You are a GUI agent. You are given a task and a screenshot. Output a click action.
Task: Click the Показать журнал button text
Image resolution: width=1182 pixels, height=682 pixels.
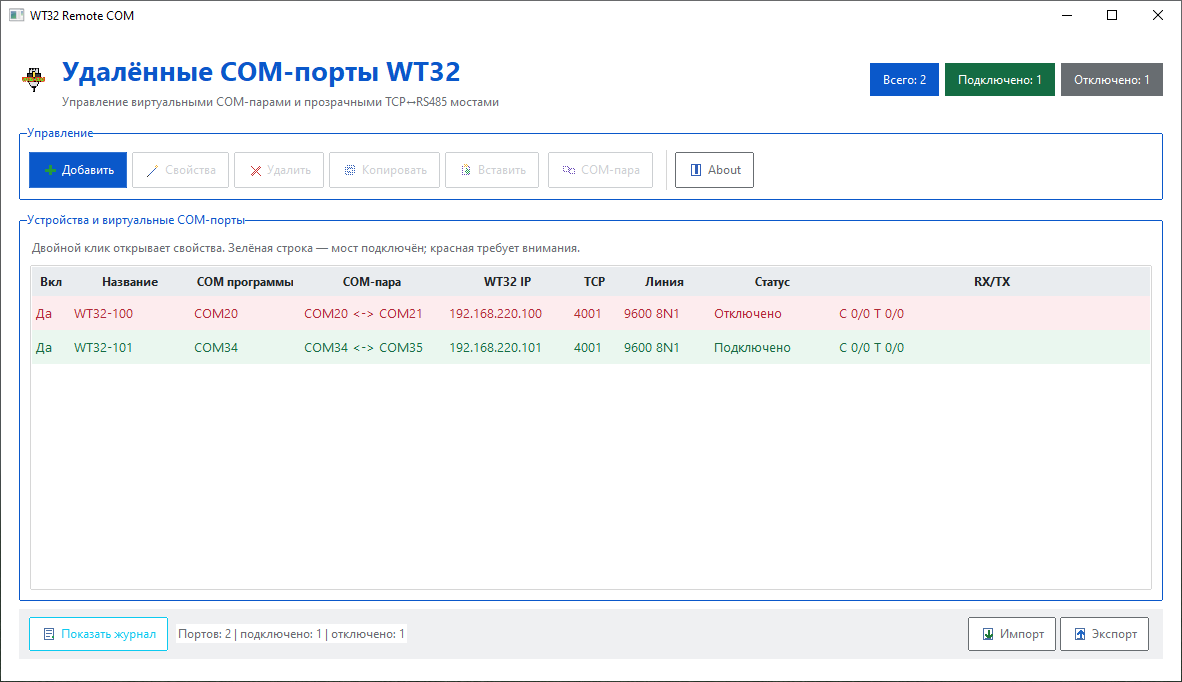[x=109, y=635]
